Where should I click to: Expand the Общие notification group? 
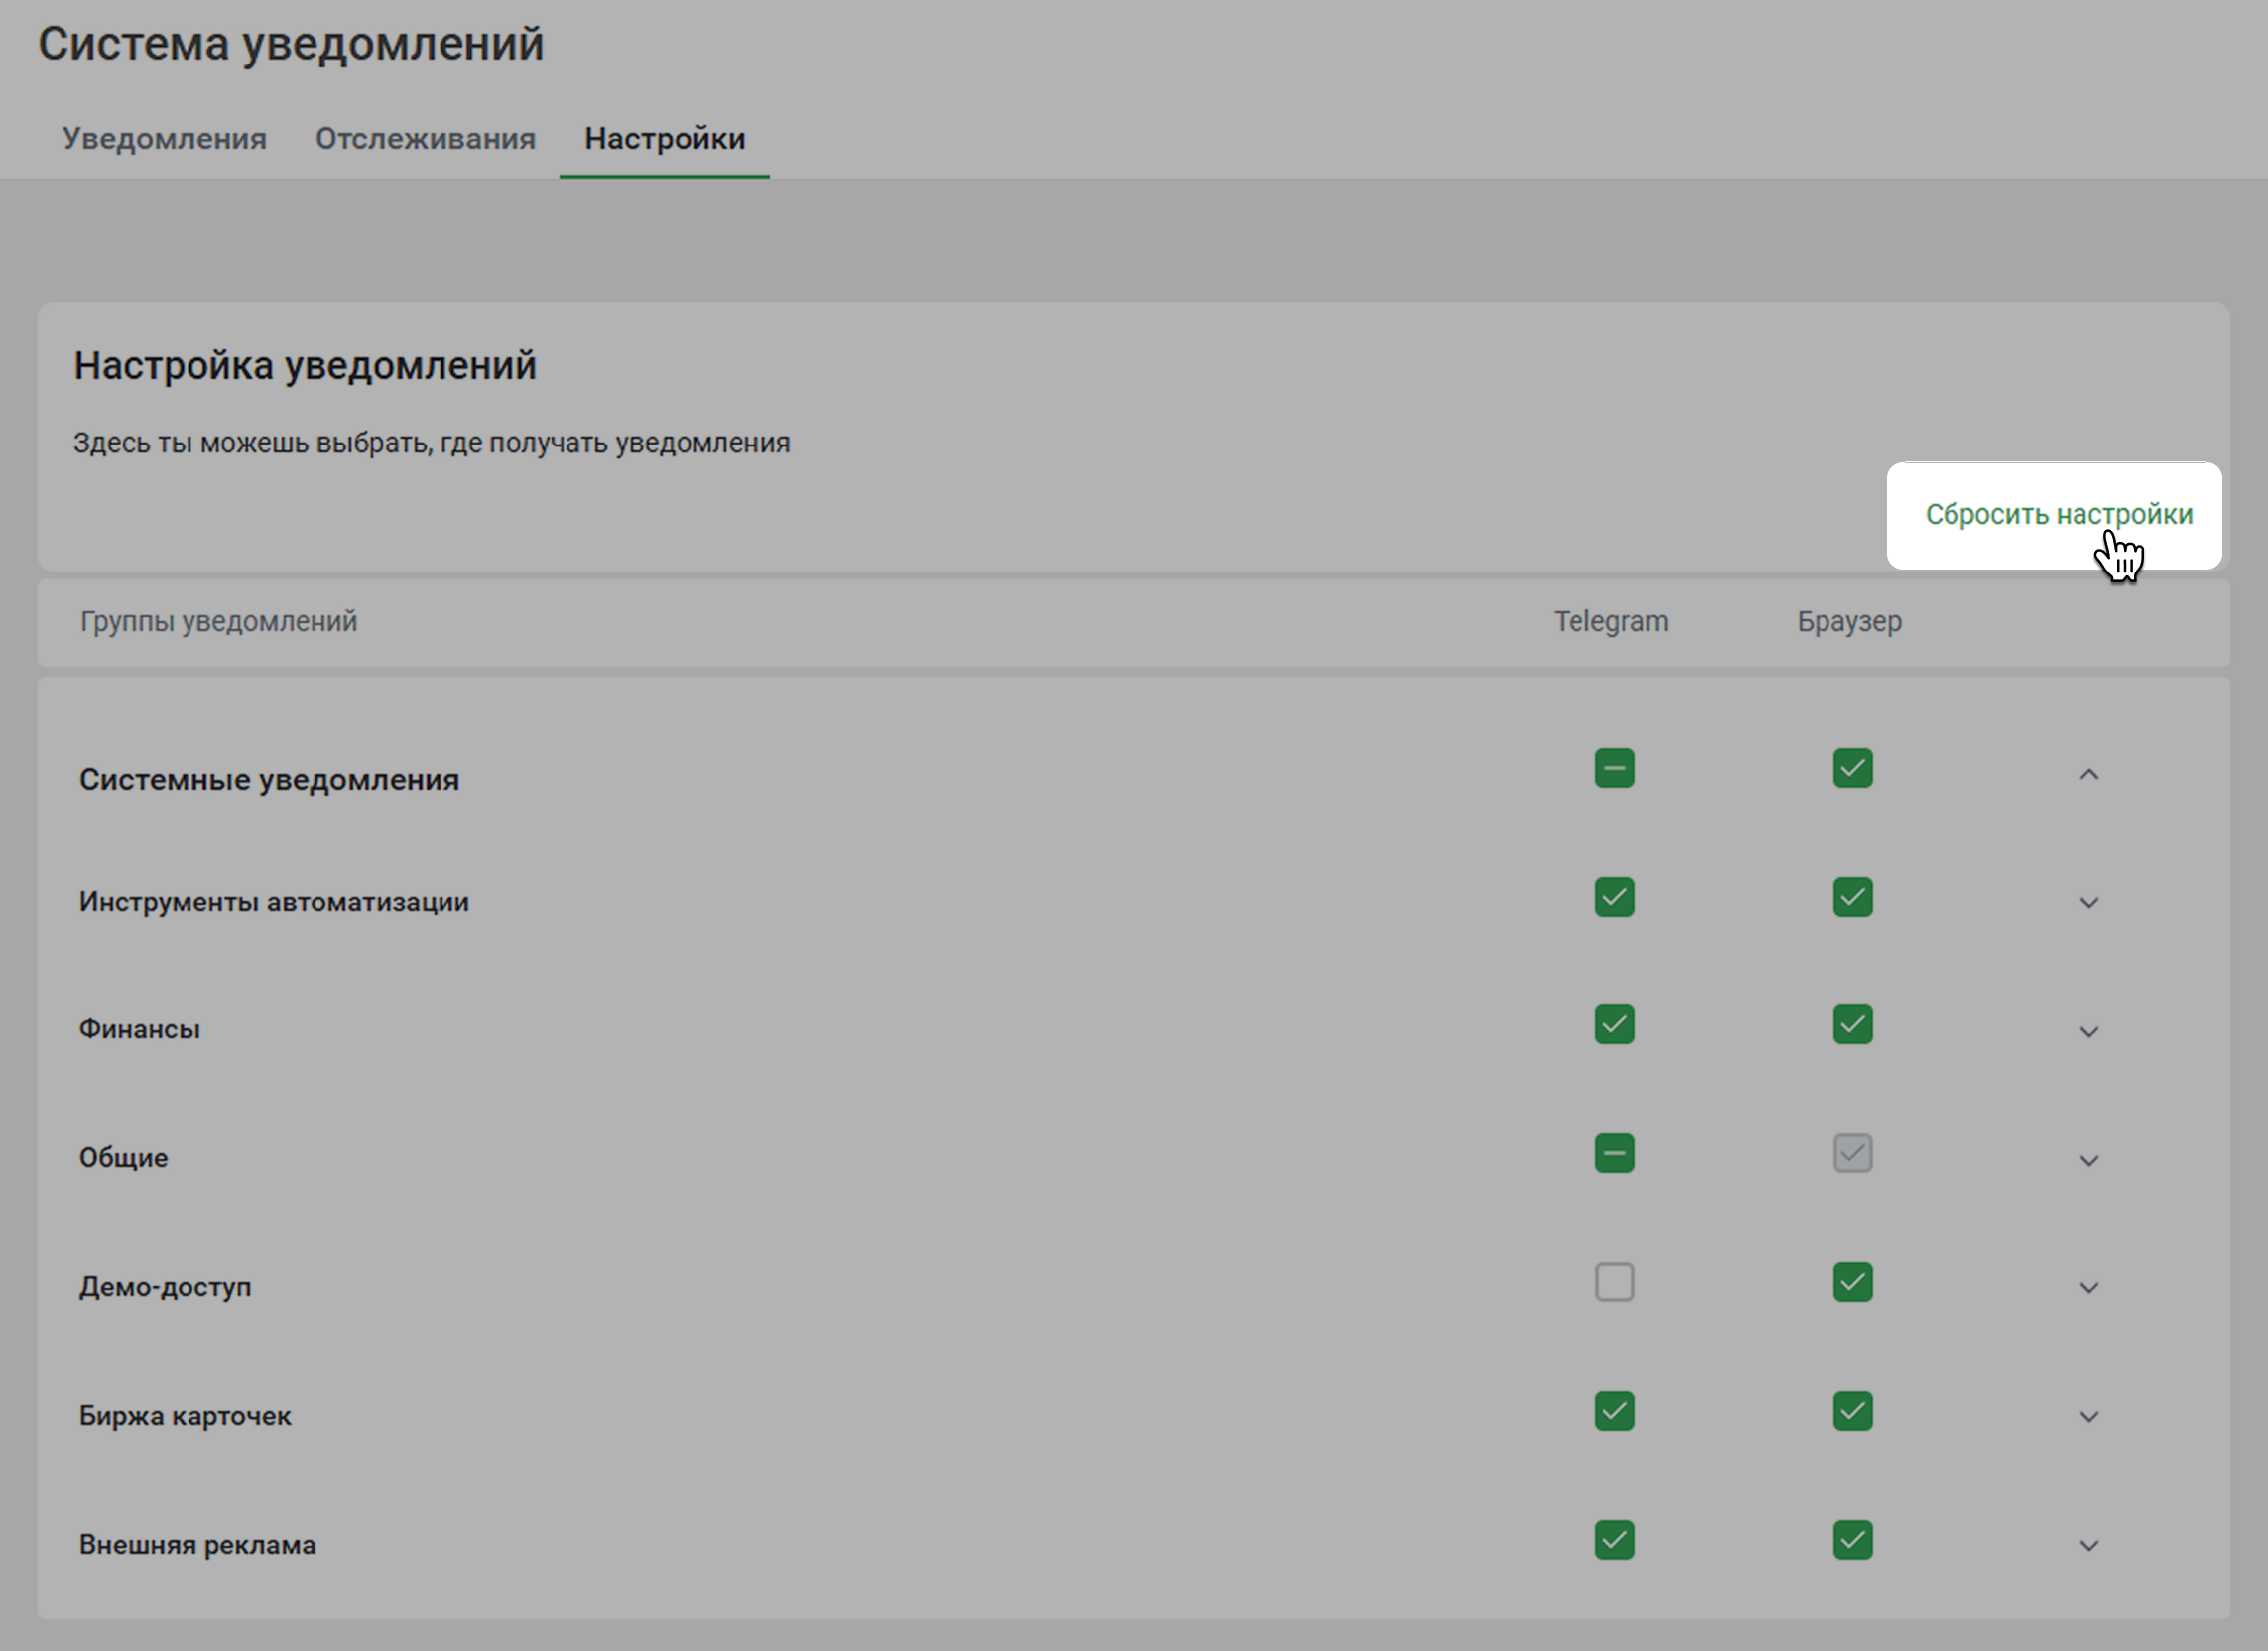click(x=2088, y=1160)
